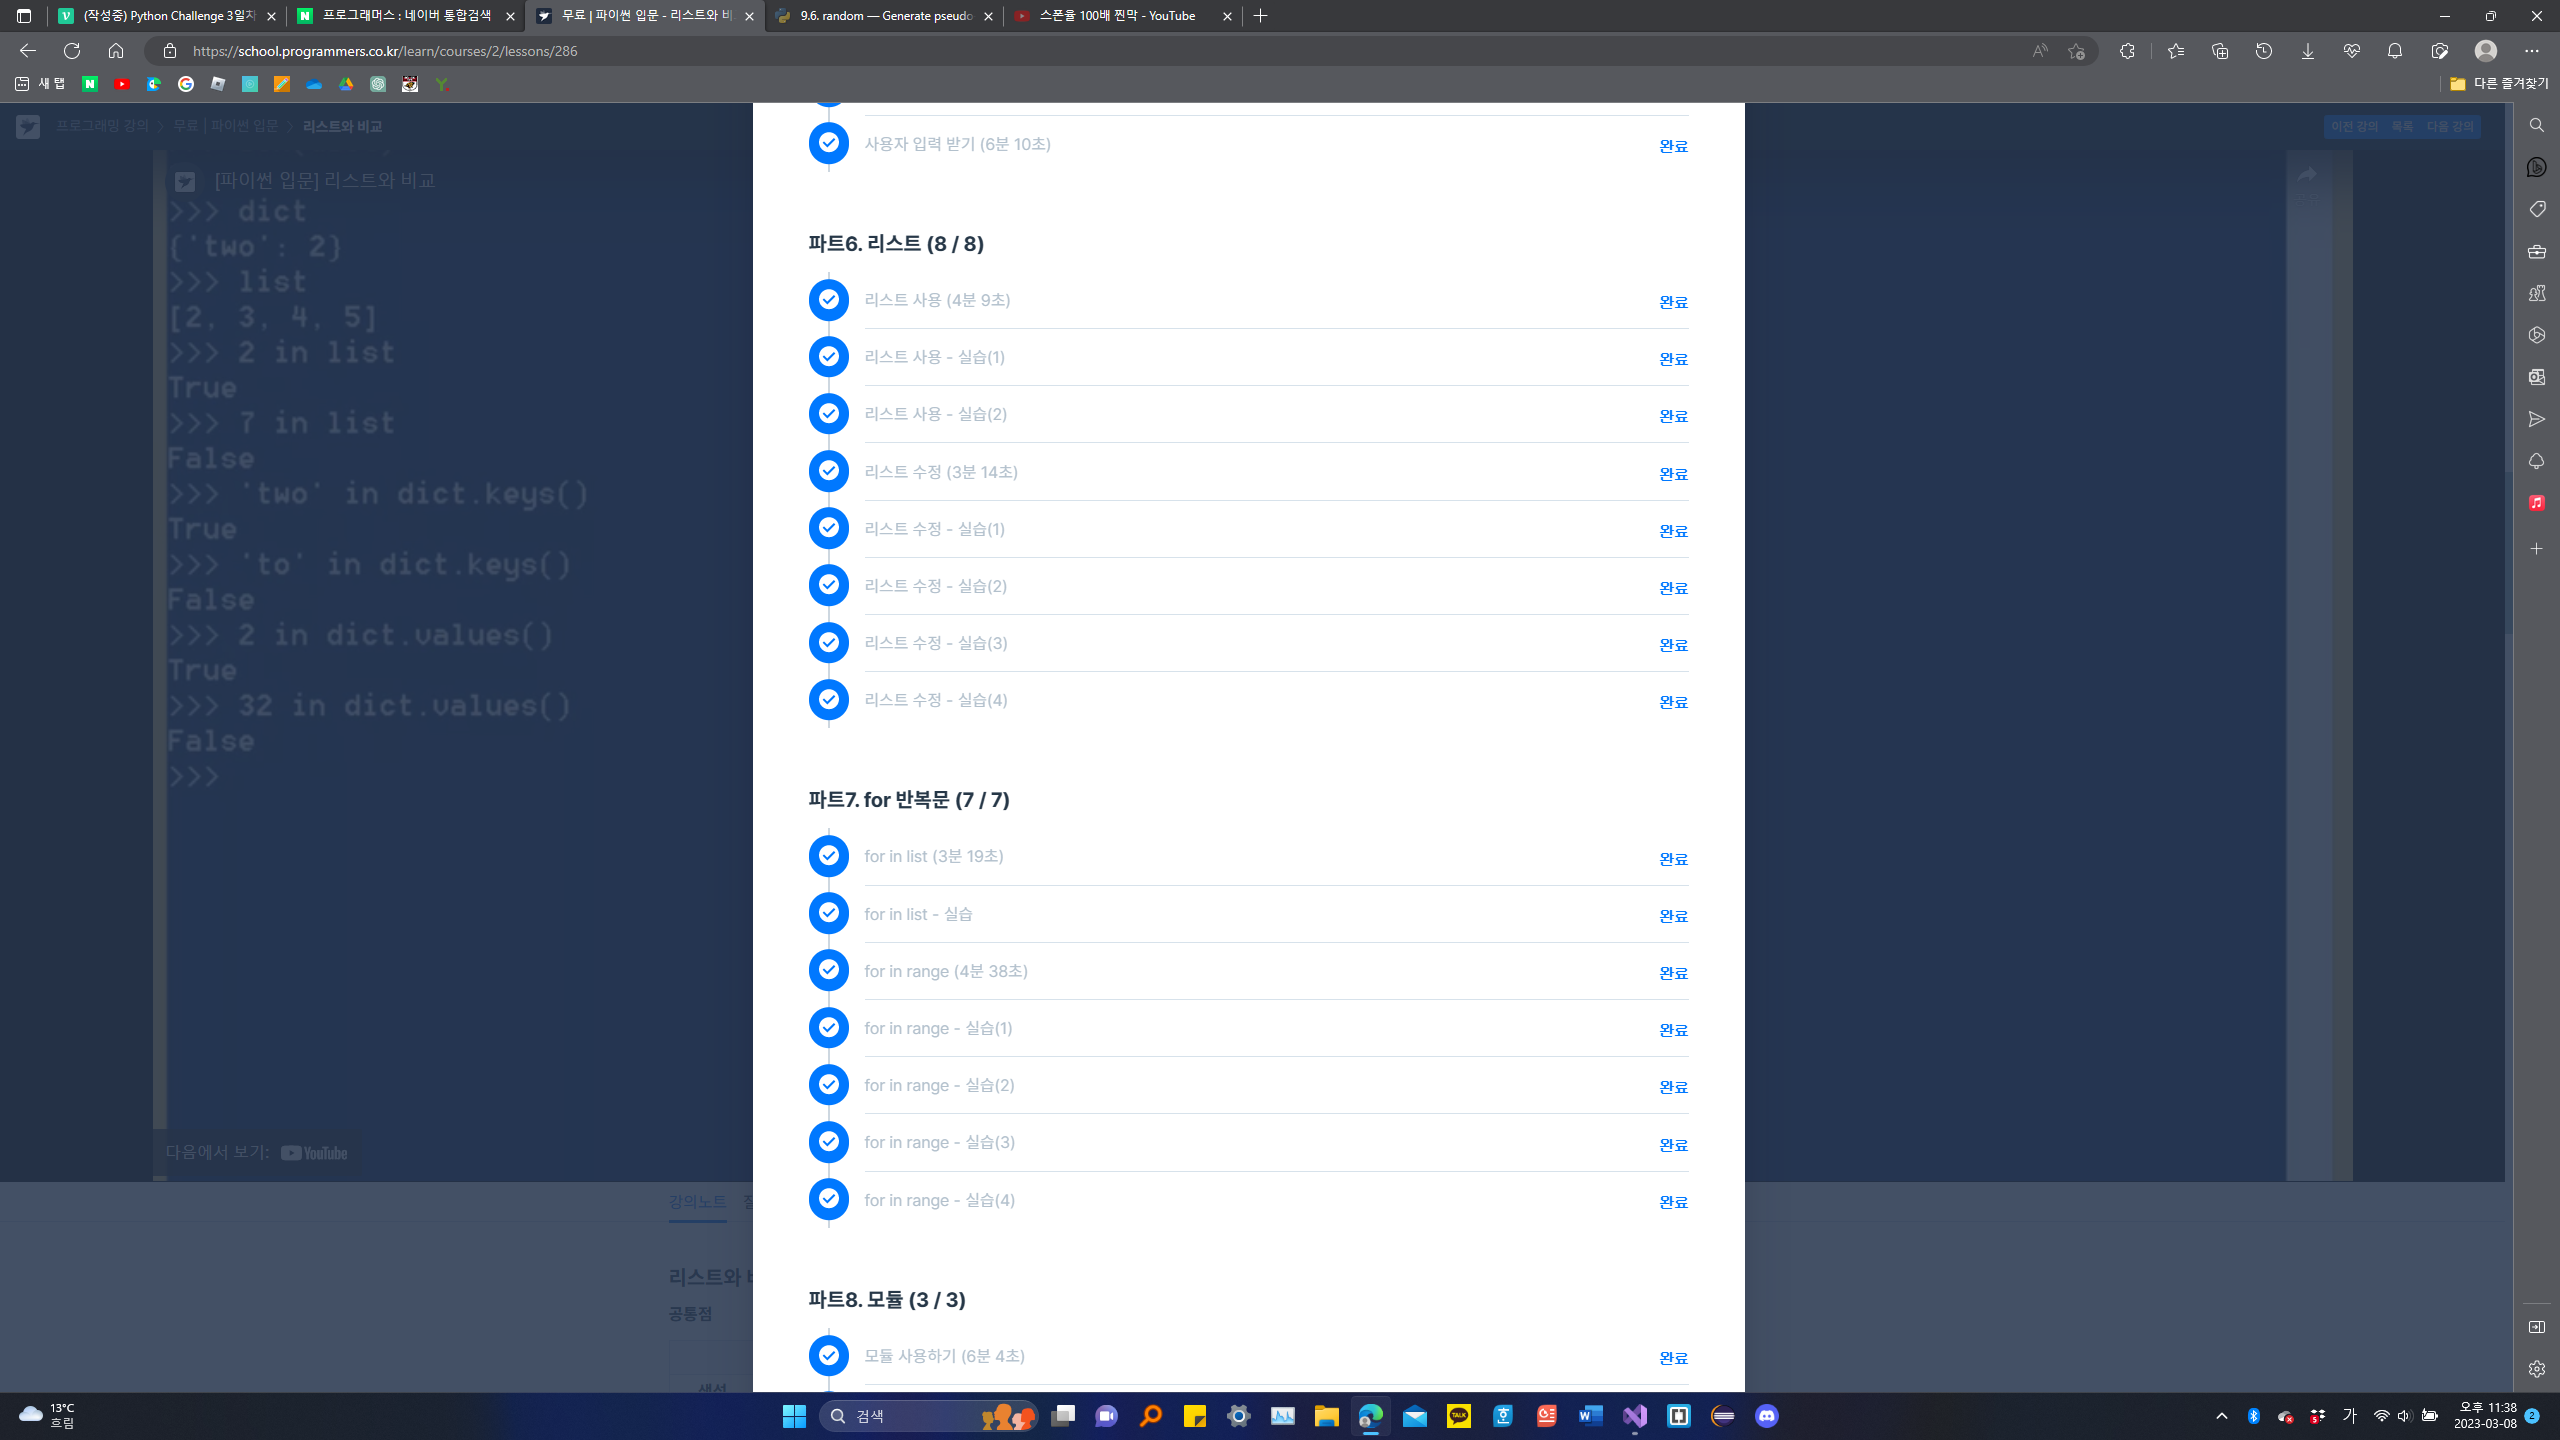The height and width of the screenshot is (1440, 2560).
Task: Open the downloads icon in toolbar
Action: point(2308,51)
